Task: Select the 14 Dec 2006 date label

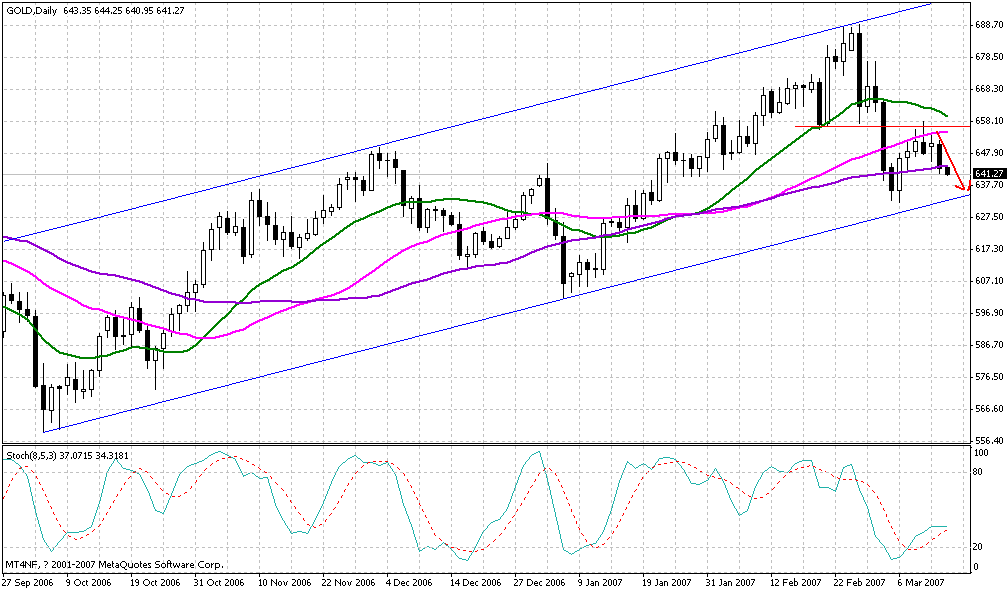Action: [x=475, y=582]
